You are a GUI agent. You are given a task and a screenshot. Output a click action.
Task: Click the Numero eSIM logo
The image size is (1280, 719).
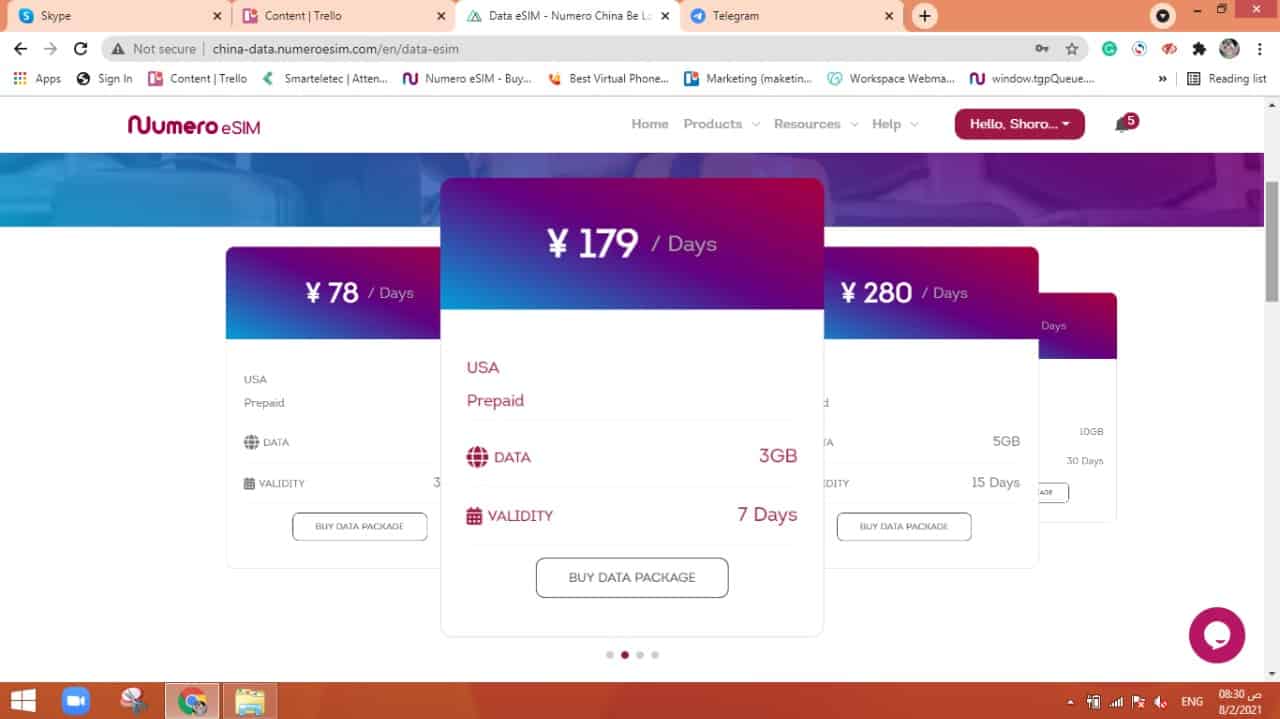(x=193, y=125)
